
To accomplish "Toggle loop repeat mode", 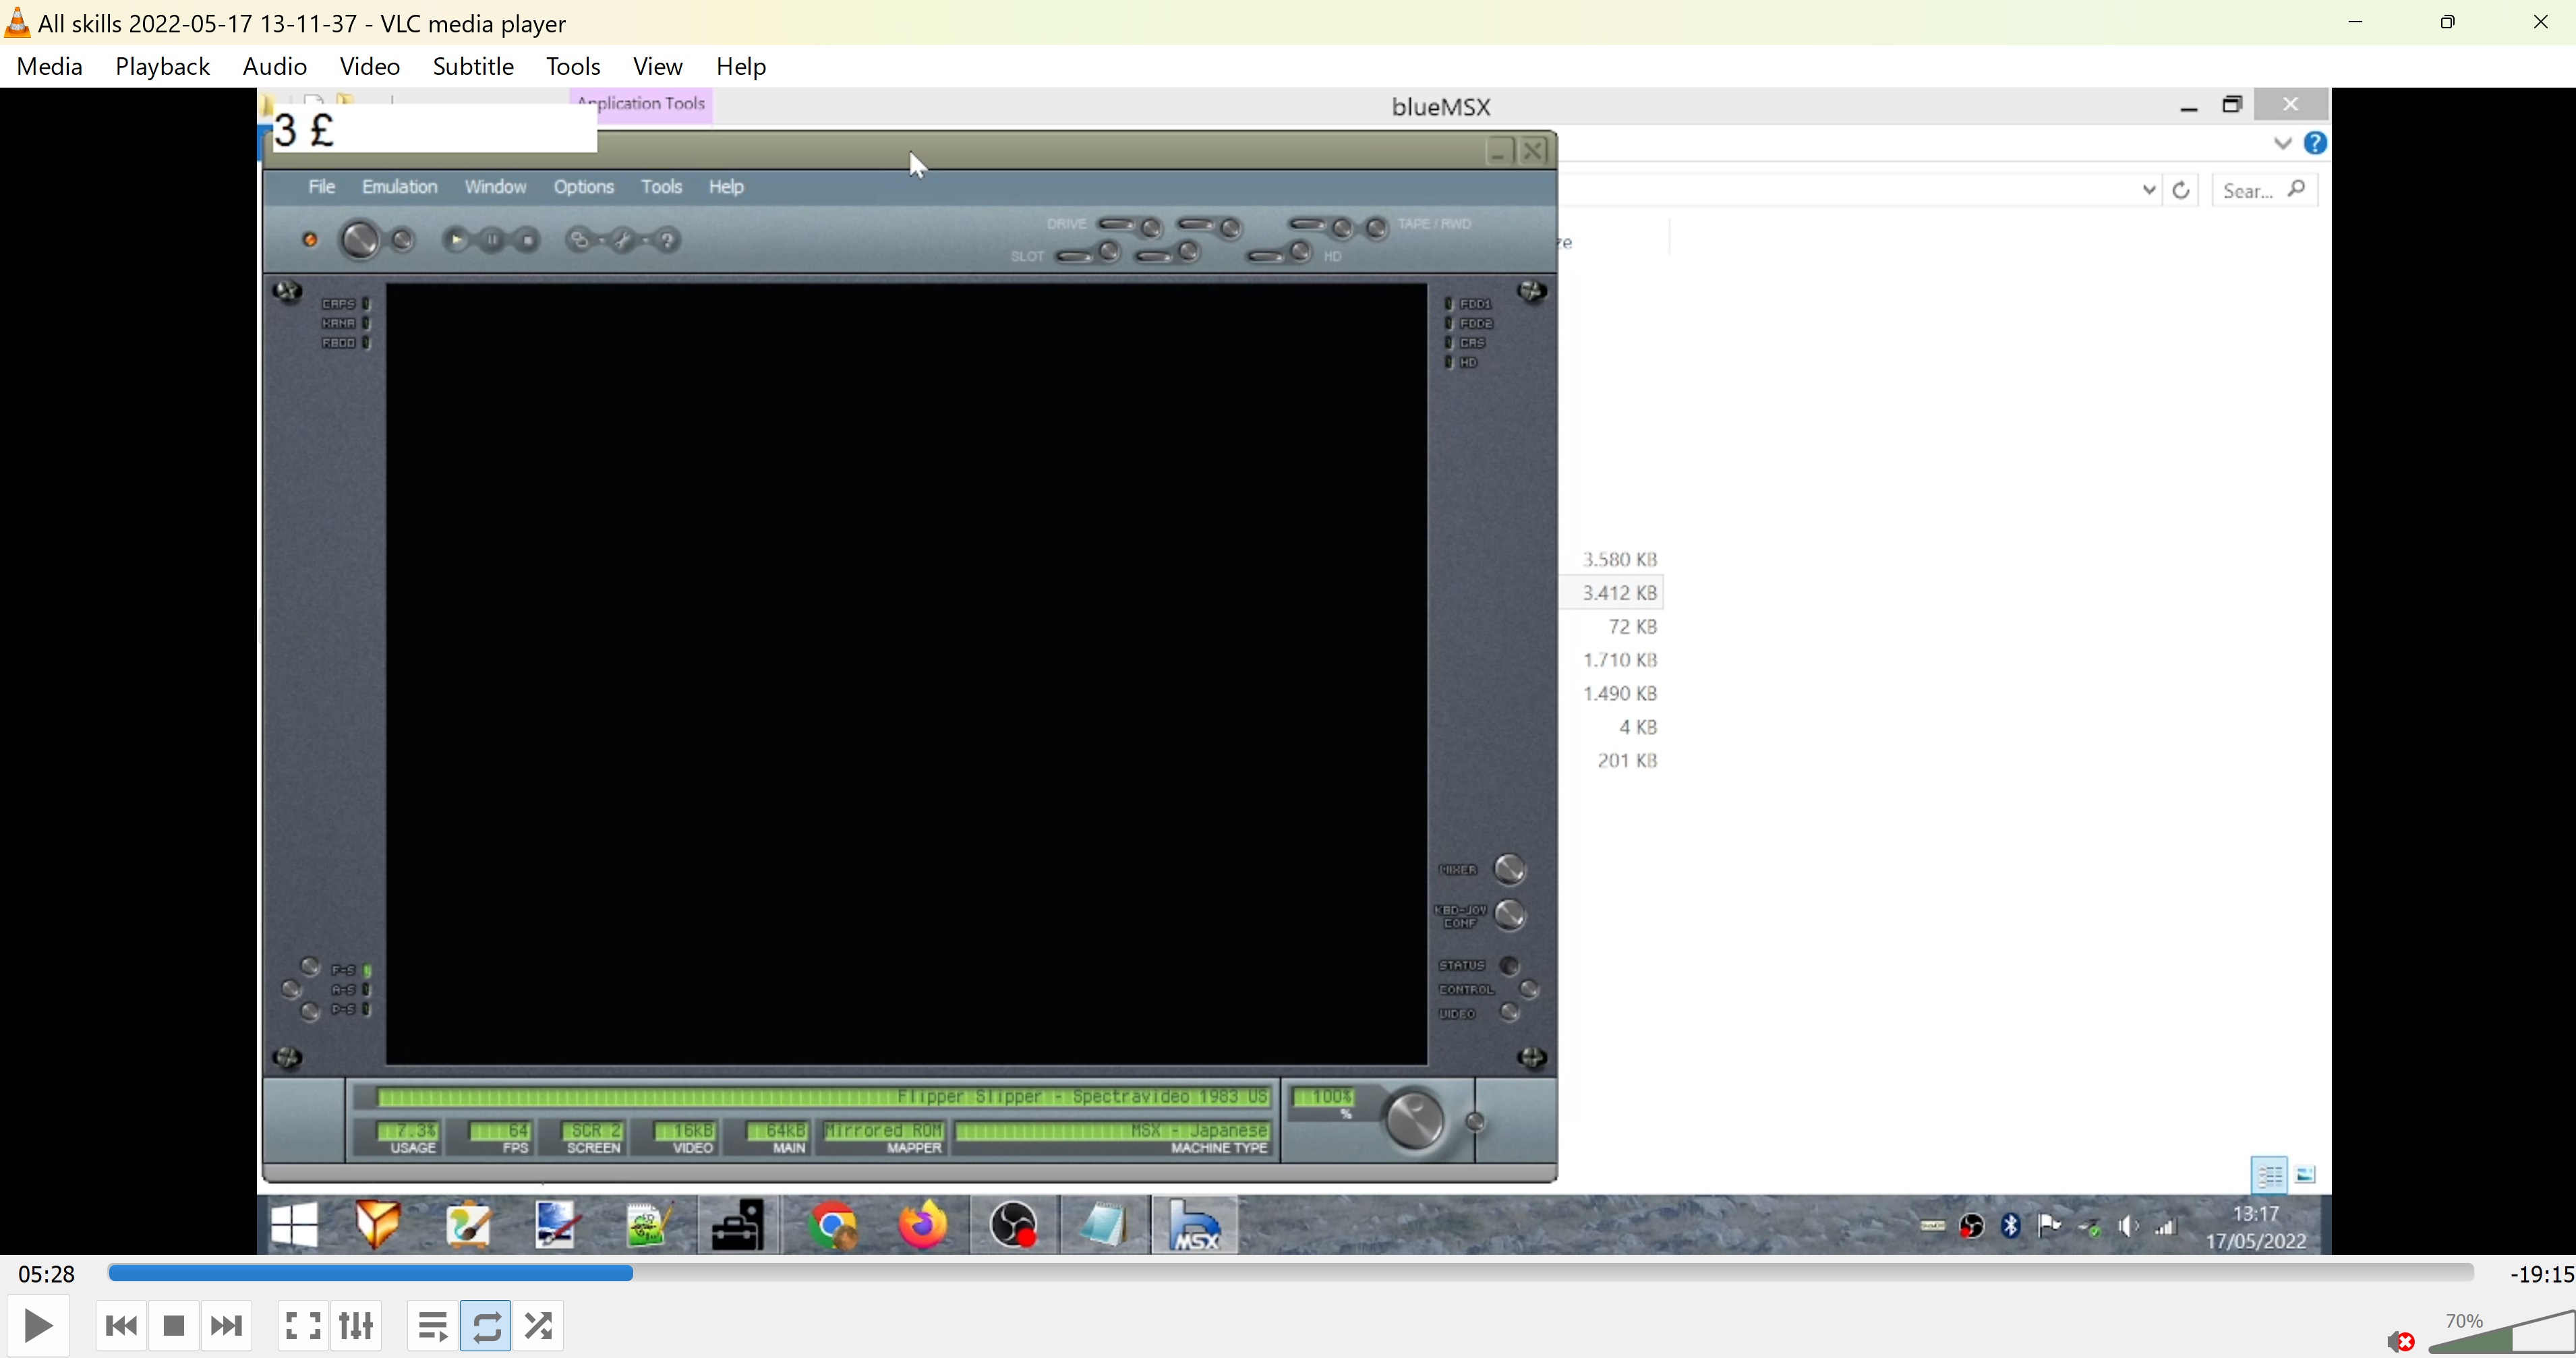I will pyautogui.click(x=486, y=1326).
